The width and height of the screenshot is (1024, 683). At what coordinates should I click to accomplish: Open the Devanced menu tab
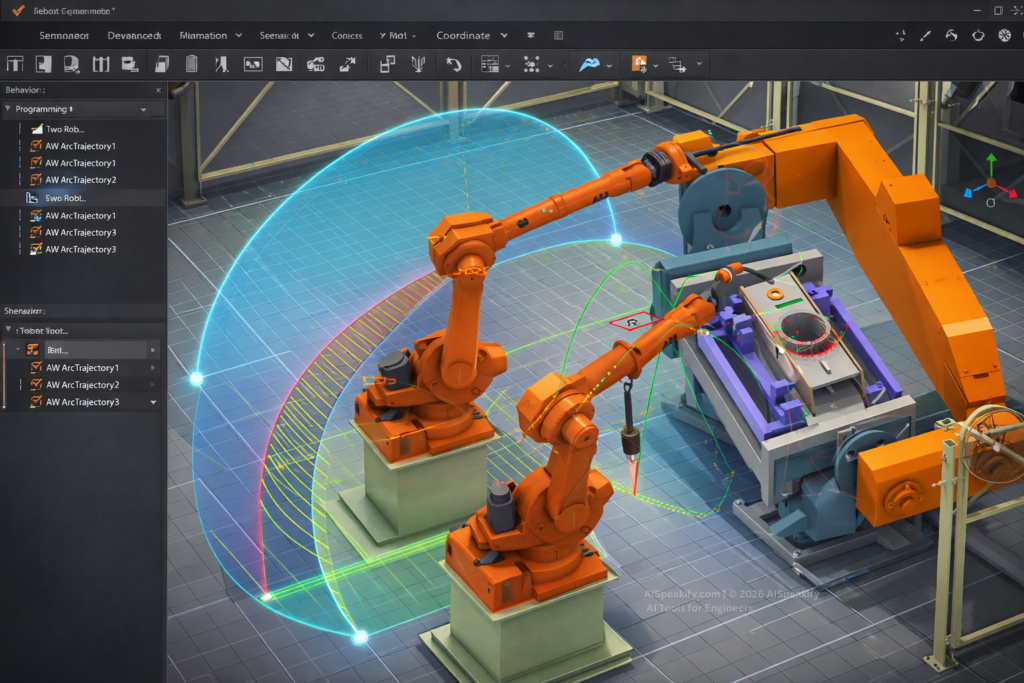pos(134,36)
